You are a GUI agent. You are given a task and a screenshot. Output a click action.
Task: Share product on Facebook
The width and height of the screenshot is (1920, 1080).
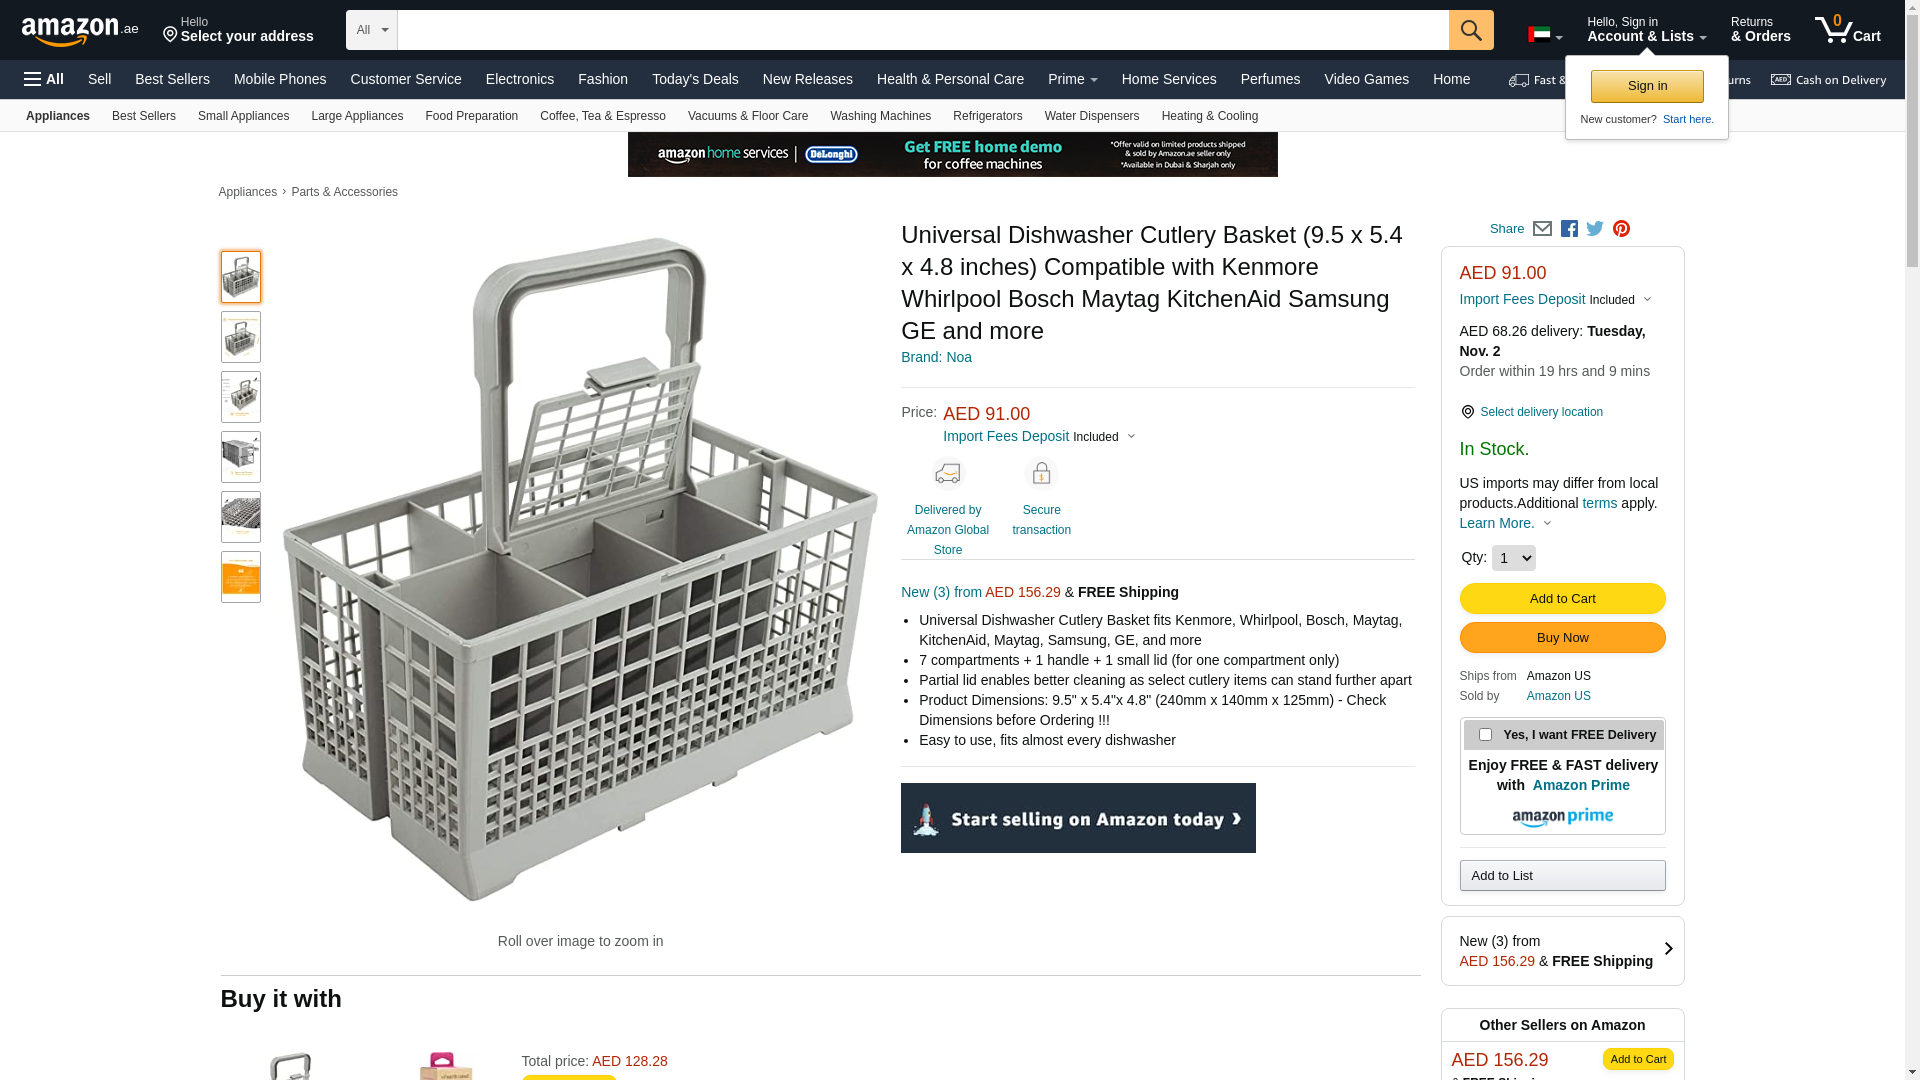pyautogui.click(x=1569, y=229)
